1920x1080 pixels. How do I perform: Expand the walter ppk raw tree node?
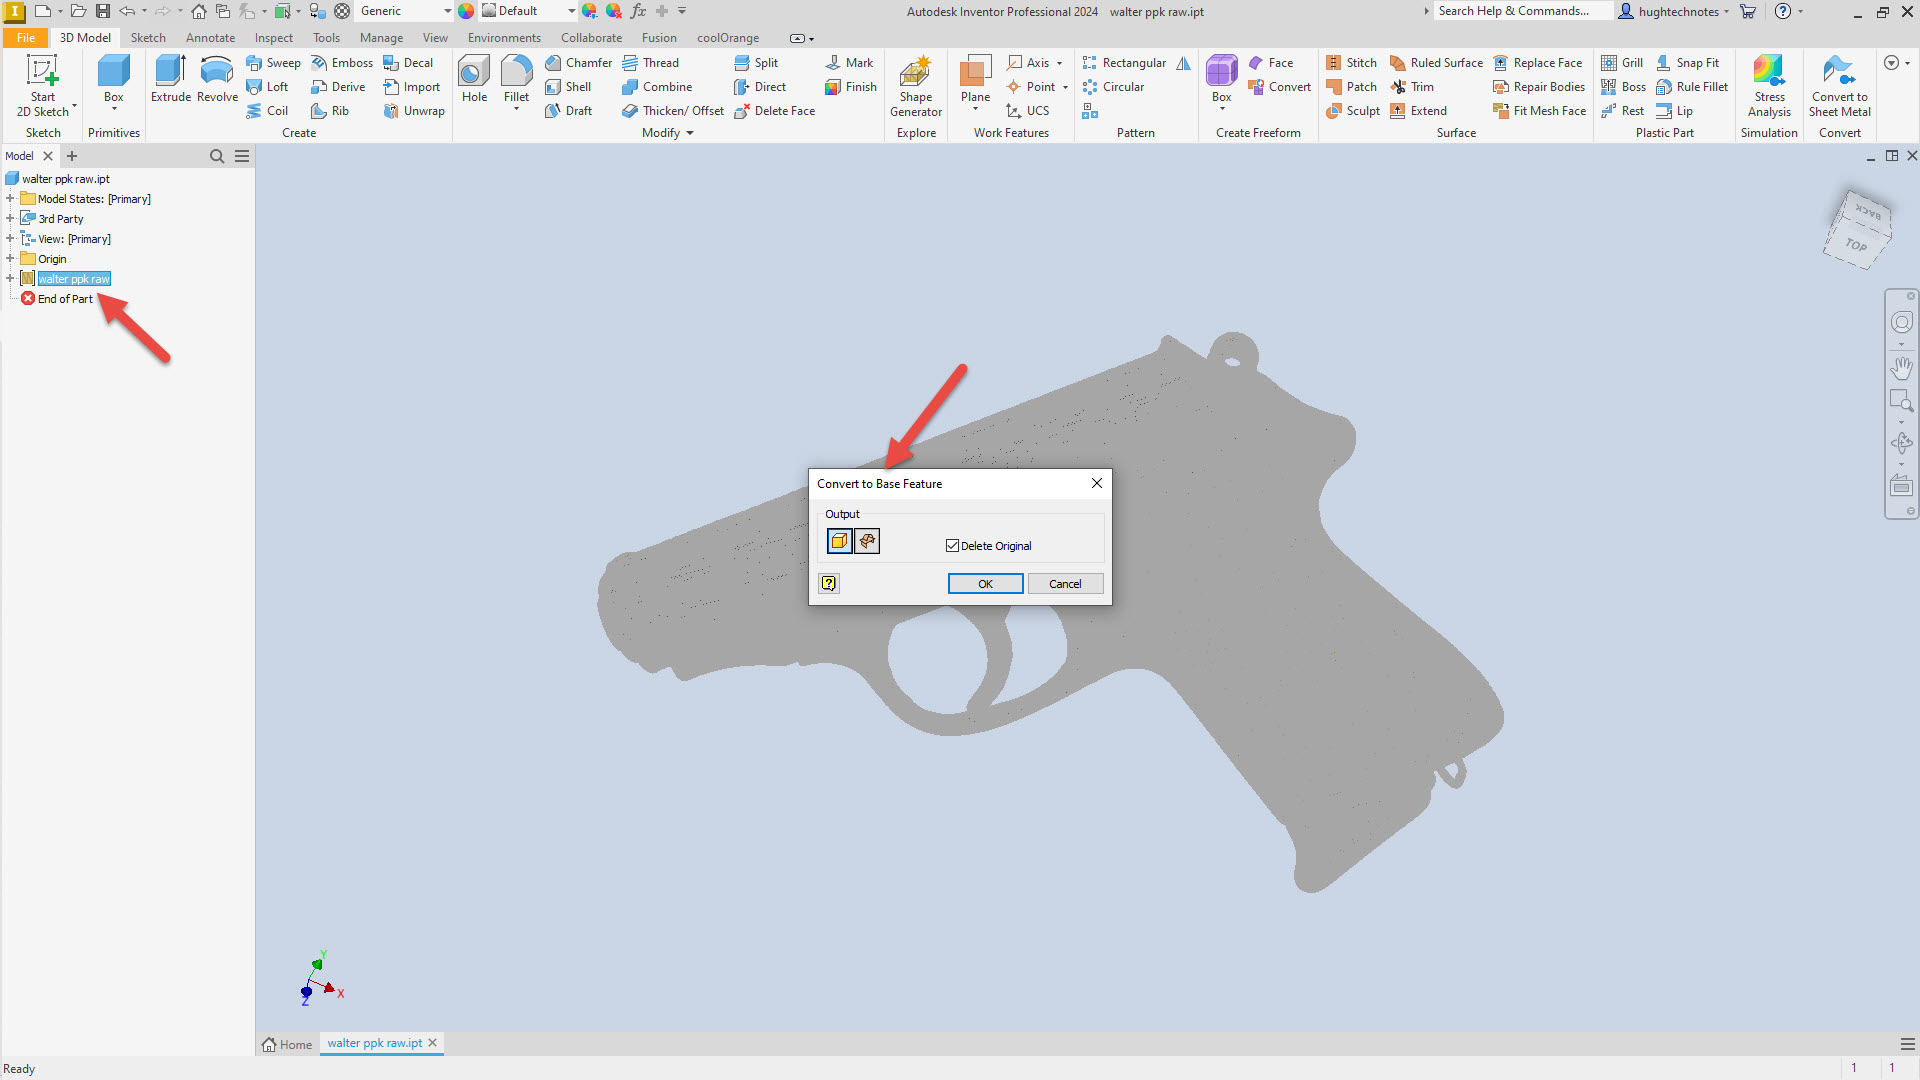click(10, 278)
